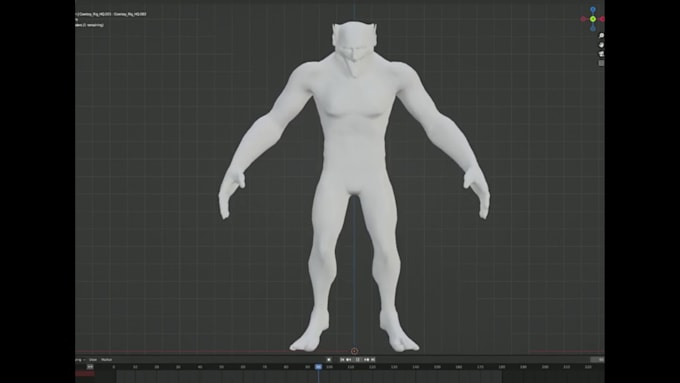
Task: Click the negative X axis on gizmo left
Action: 583,19
